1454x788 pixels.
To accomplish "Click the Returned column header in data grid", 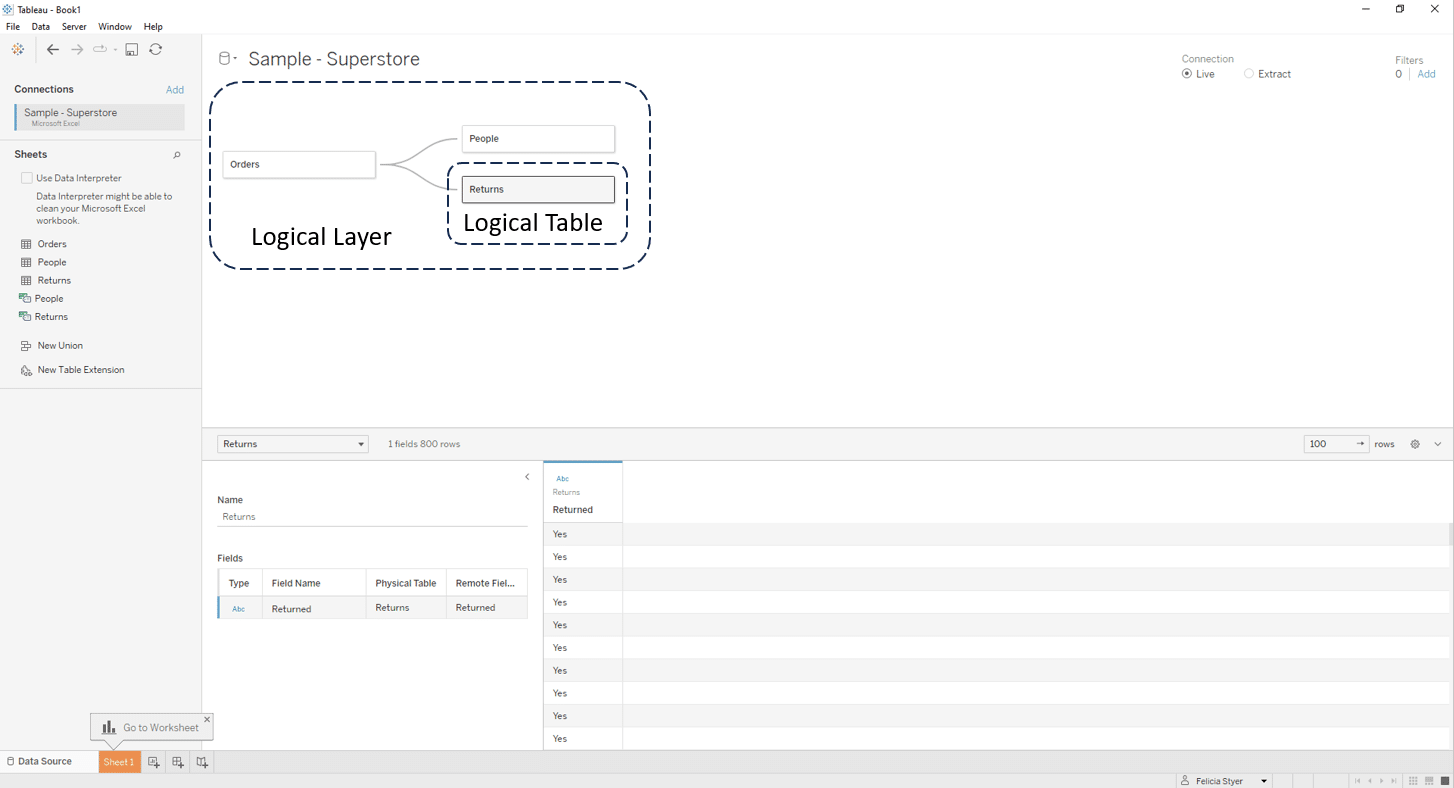I will tap(573, 510).
